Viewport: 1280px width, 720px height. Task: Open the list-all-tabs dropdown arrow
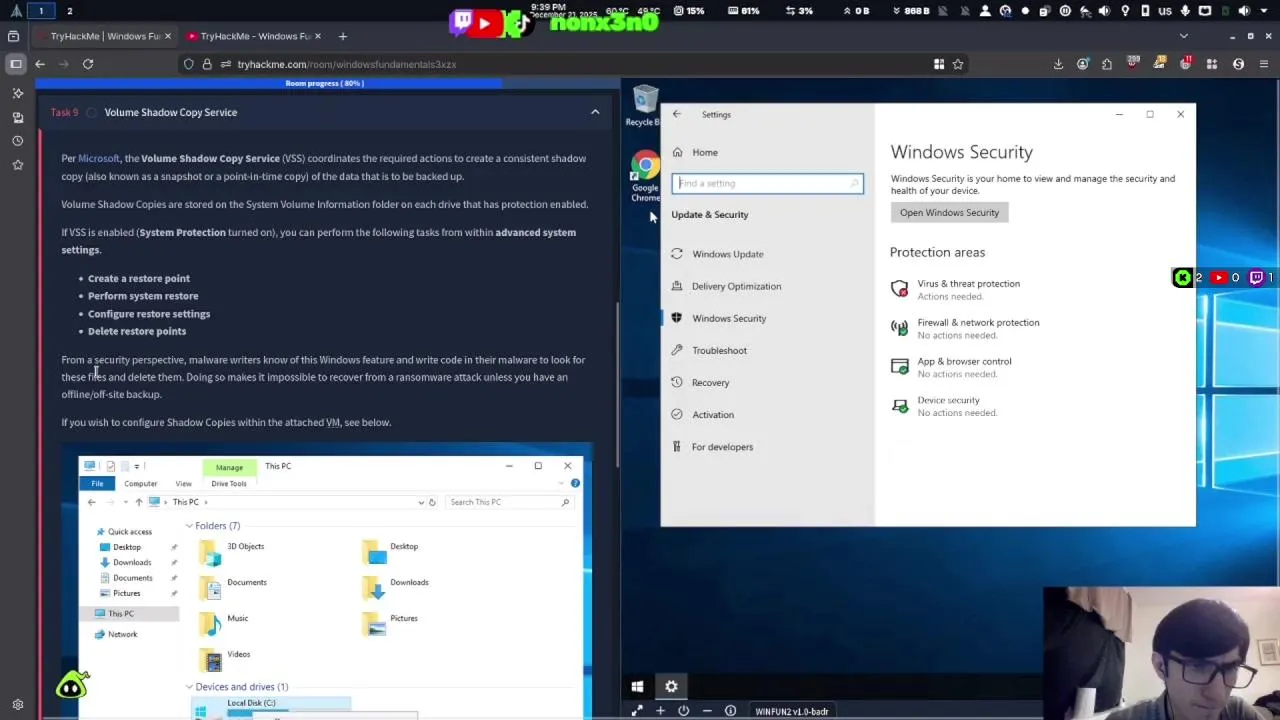pyautogui.click(x=1184, y=36)
